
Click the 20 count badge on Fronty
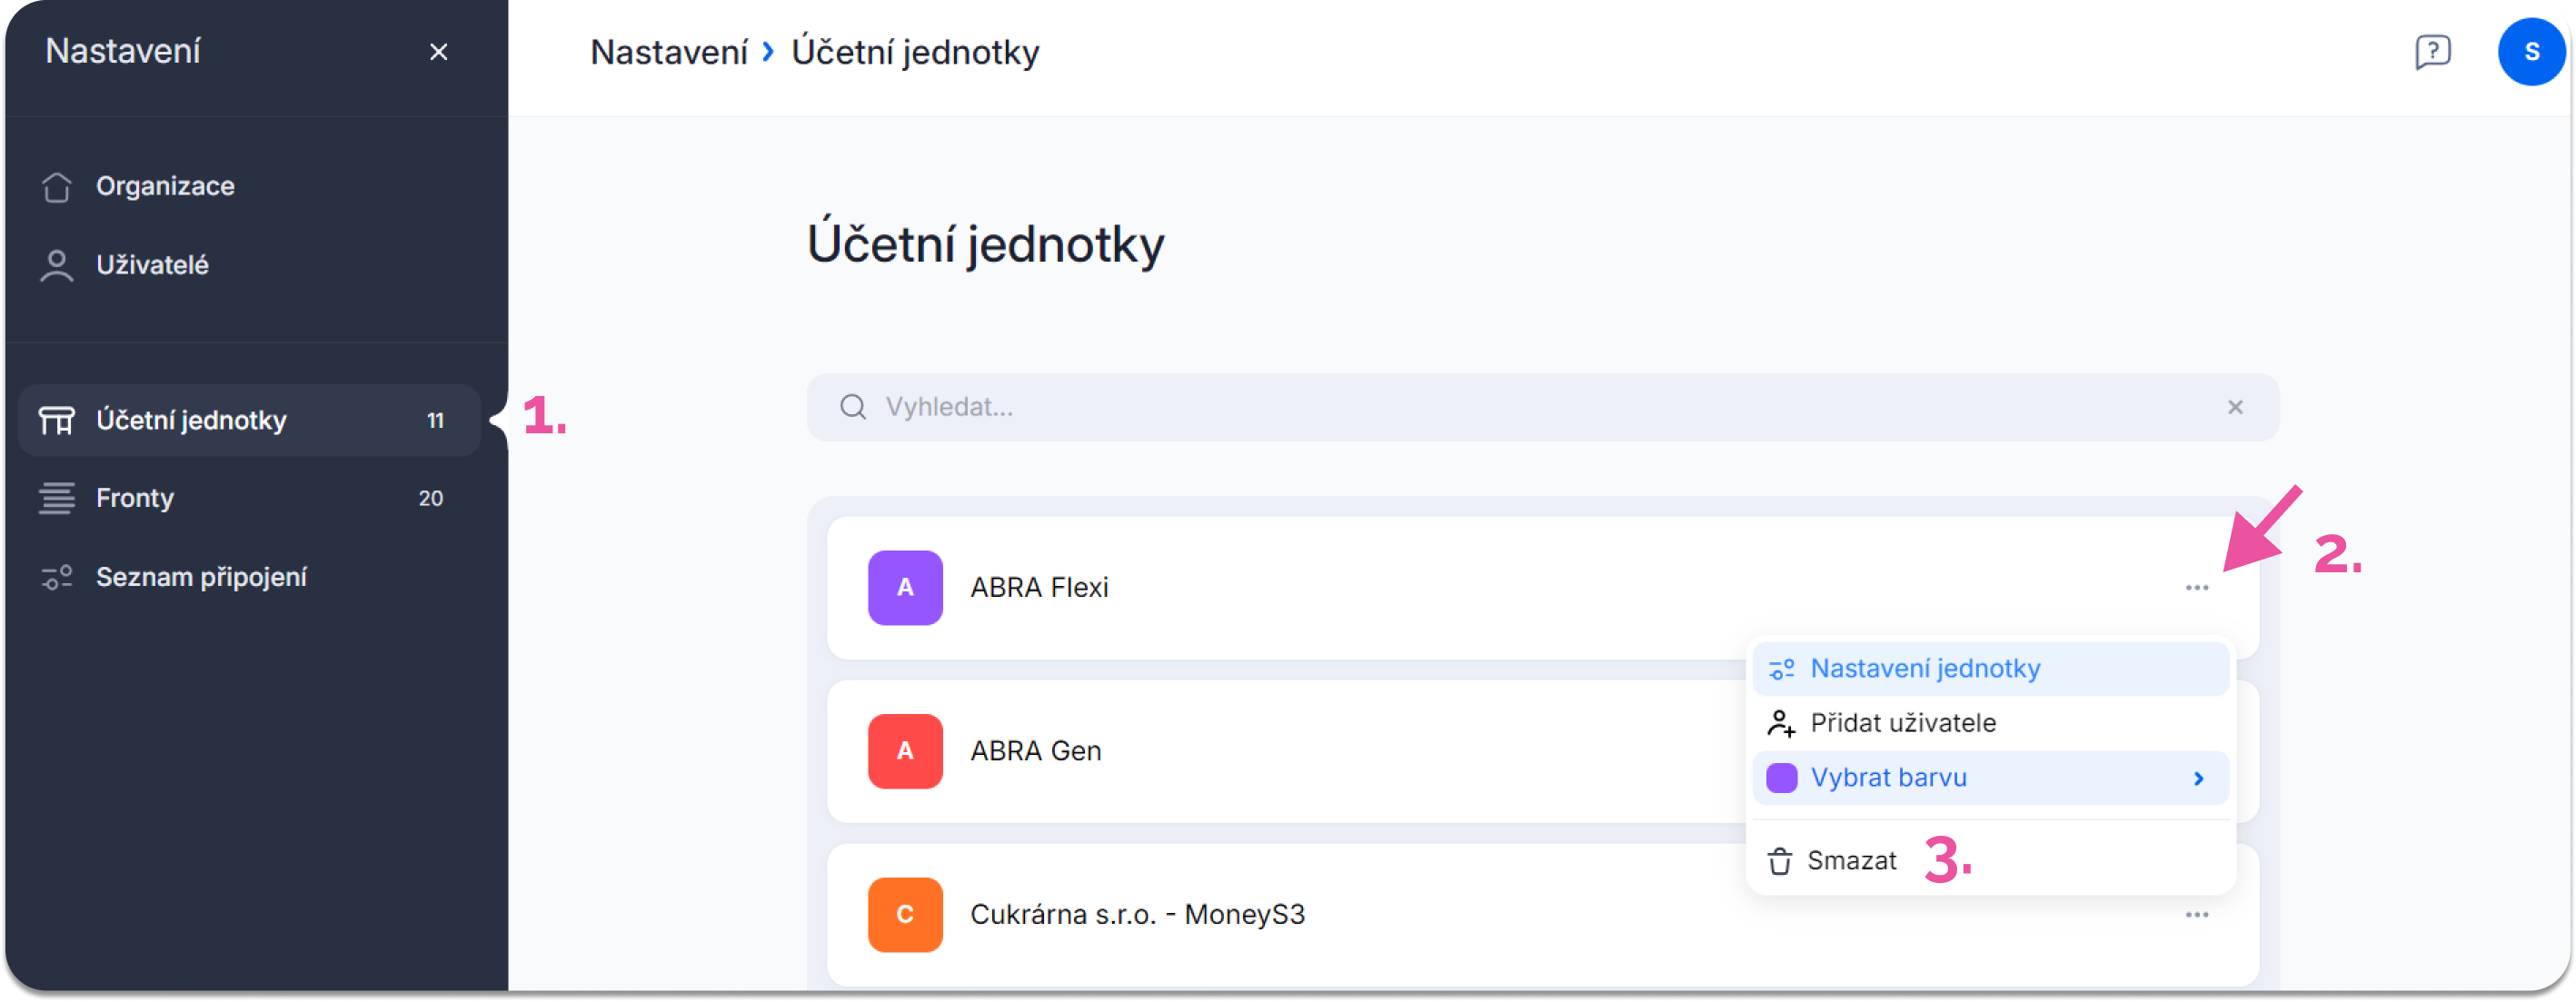point(431,498)
